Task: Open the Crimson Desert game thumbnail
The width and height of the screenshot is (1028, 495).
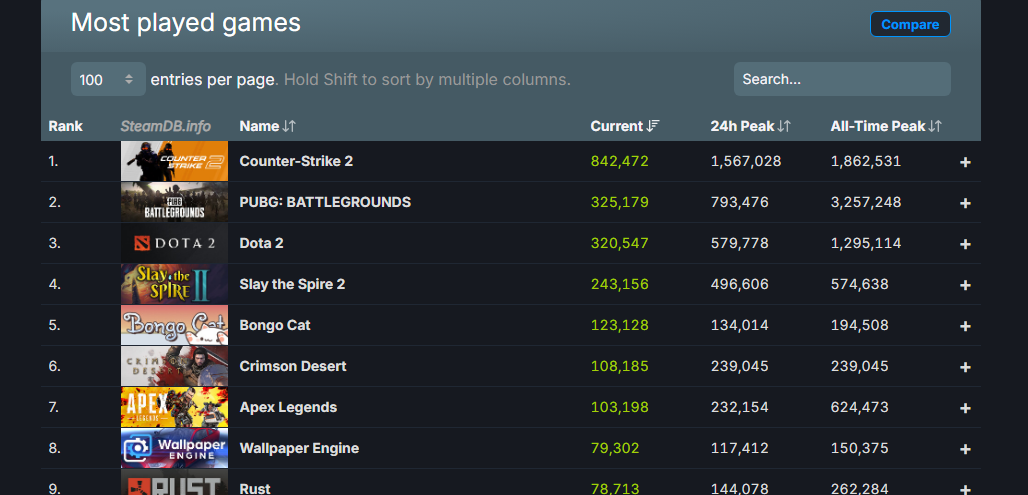Action: tap(174, 366)
